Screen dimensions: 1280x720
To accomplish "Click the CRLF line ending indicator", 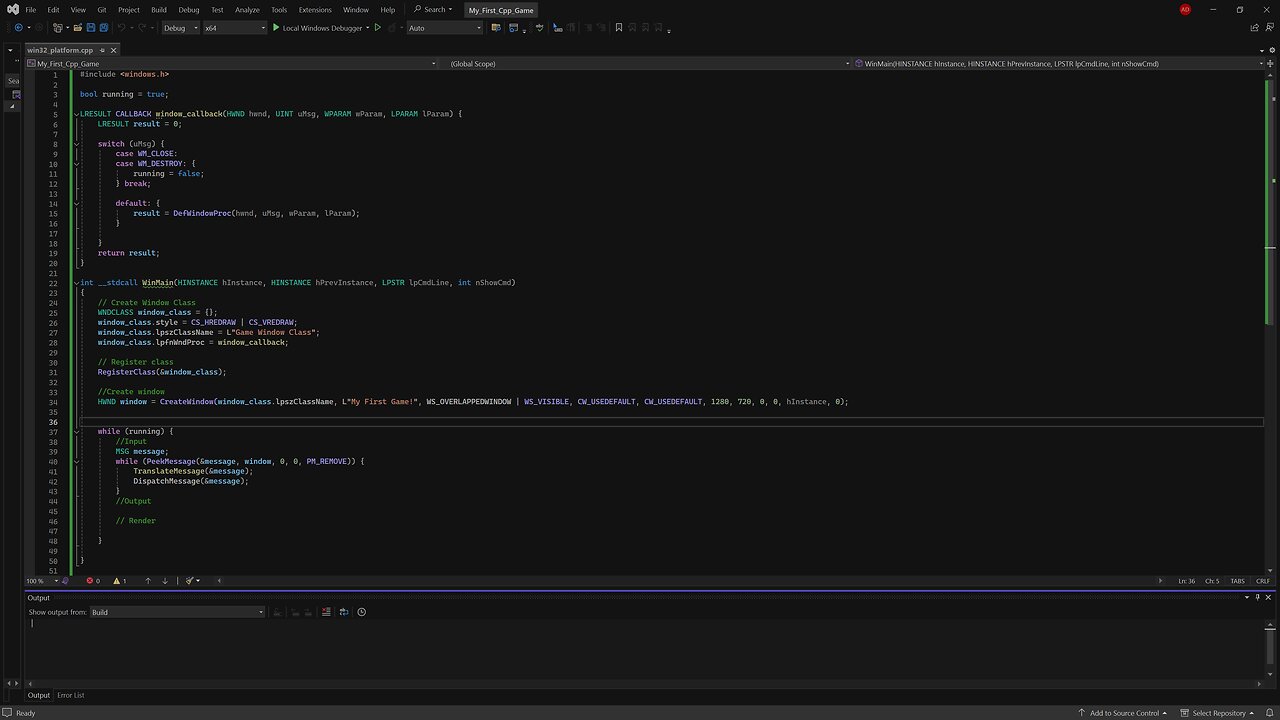I will point(1263,581).
